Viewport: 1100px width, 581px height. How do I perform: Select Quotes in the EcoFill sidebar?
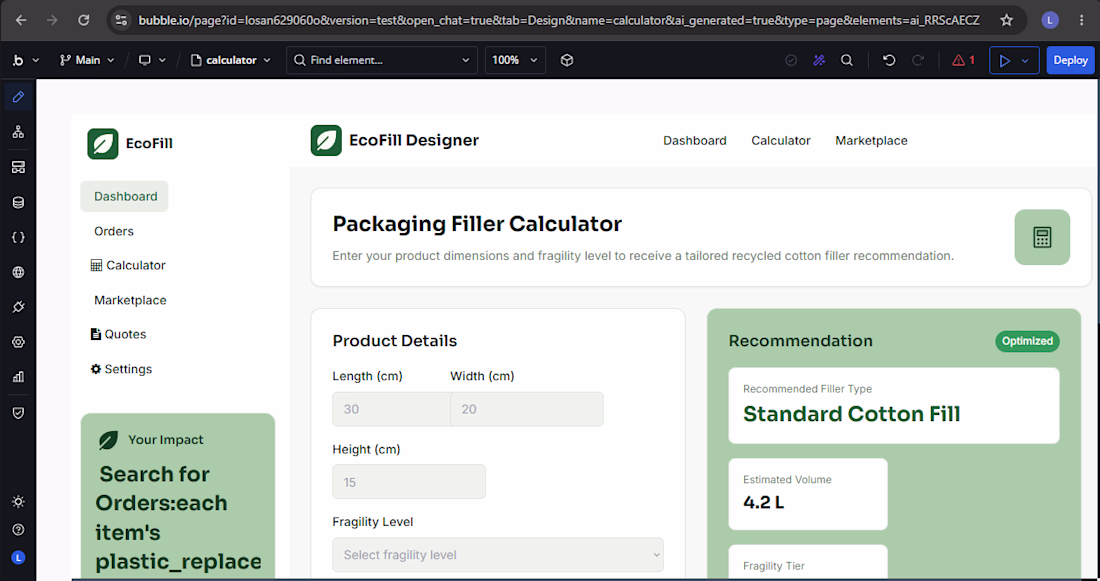click(x=118, y=334)
